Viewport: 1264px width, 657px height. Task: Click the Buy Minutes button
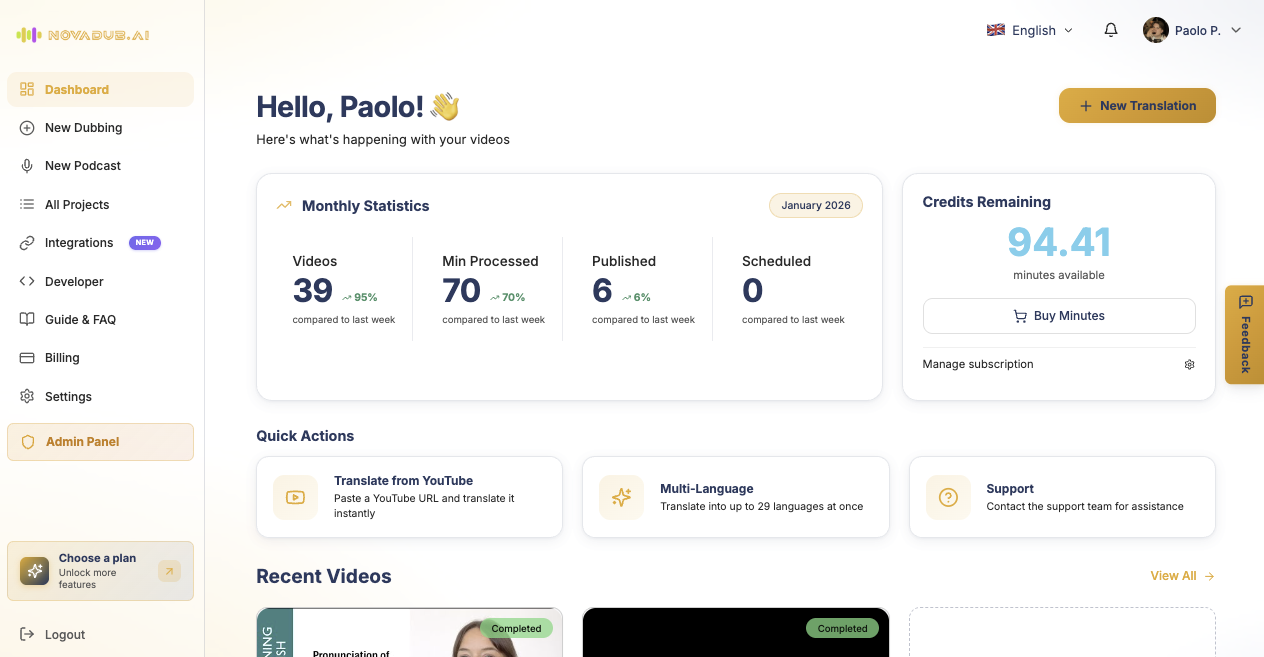(1058, 315)
